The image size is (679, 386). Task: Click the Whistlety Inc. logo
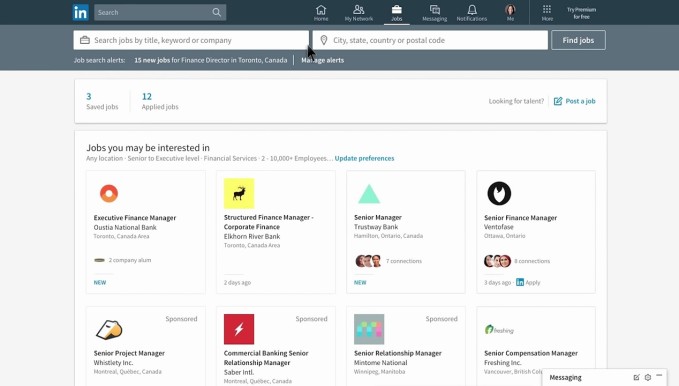[x=109, y=329]
